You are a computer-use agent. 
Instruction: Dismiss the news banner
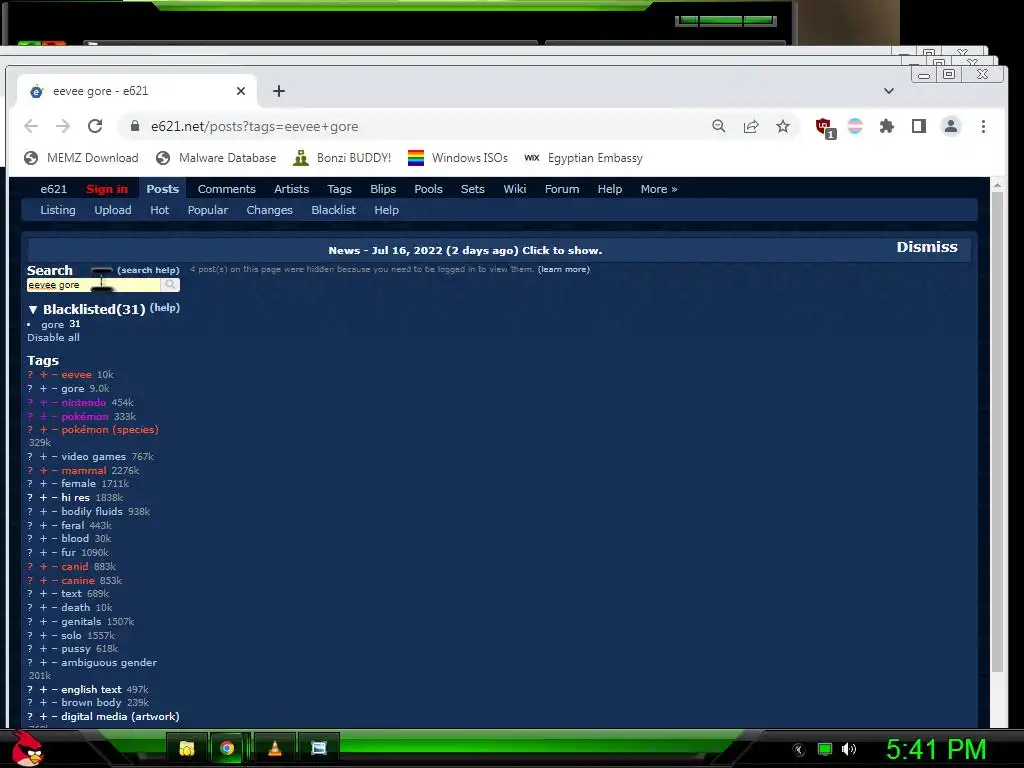coord(927,247)
